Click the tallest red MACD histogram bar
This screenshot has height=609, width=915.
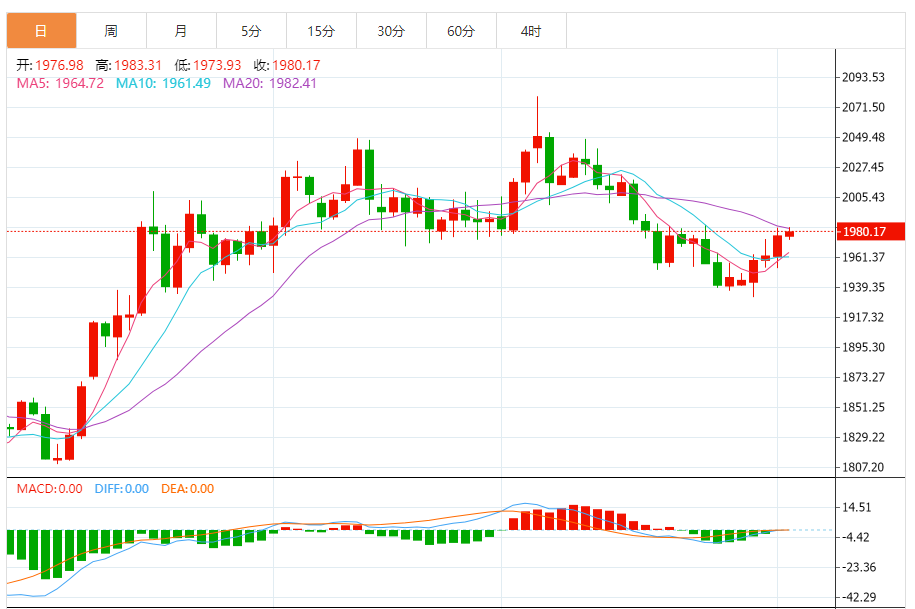click(574, 517)
